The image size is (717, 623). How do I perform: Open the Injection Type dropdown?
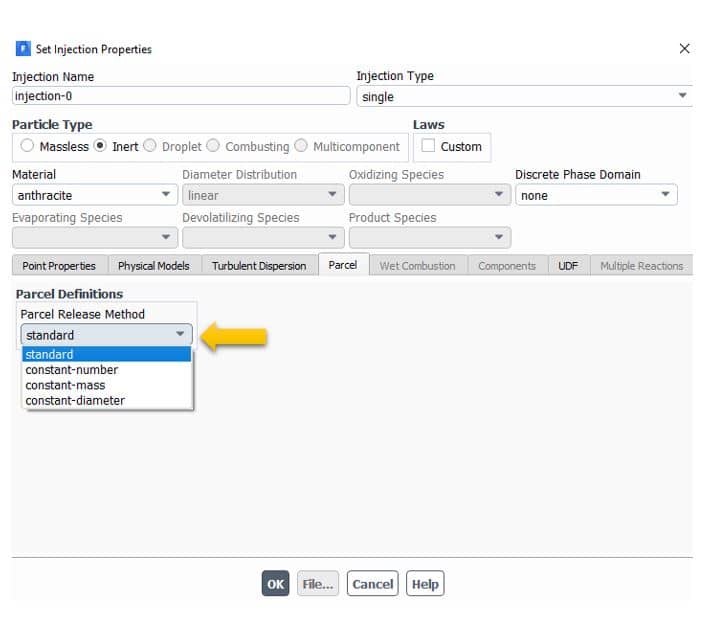coord(524,97)
